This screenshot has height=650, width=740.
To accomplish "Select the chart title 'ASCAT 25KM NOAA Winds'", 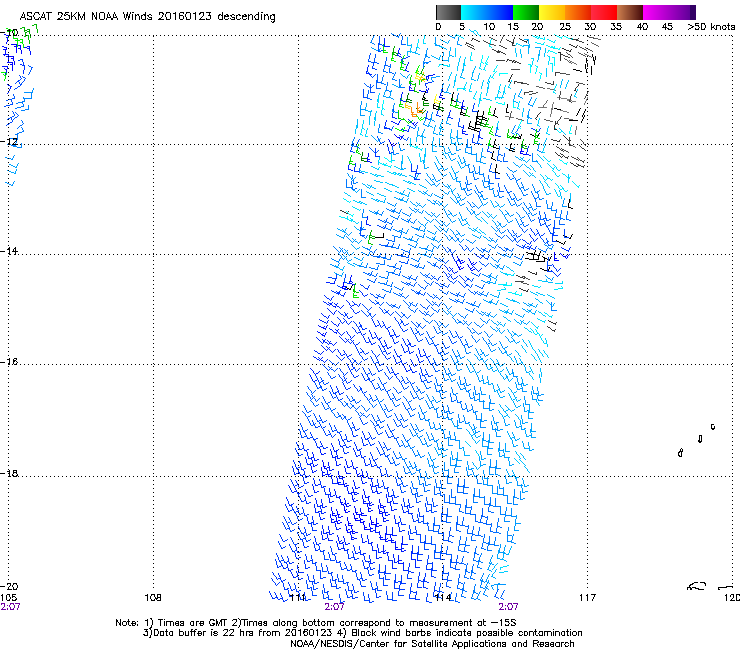I will click(x=86, y=16).
